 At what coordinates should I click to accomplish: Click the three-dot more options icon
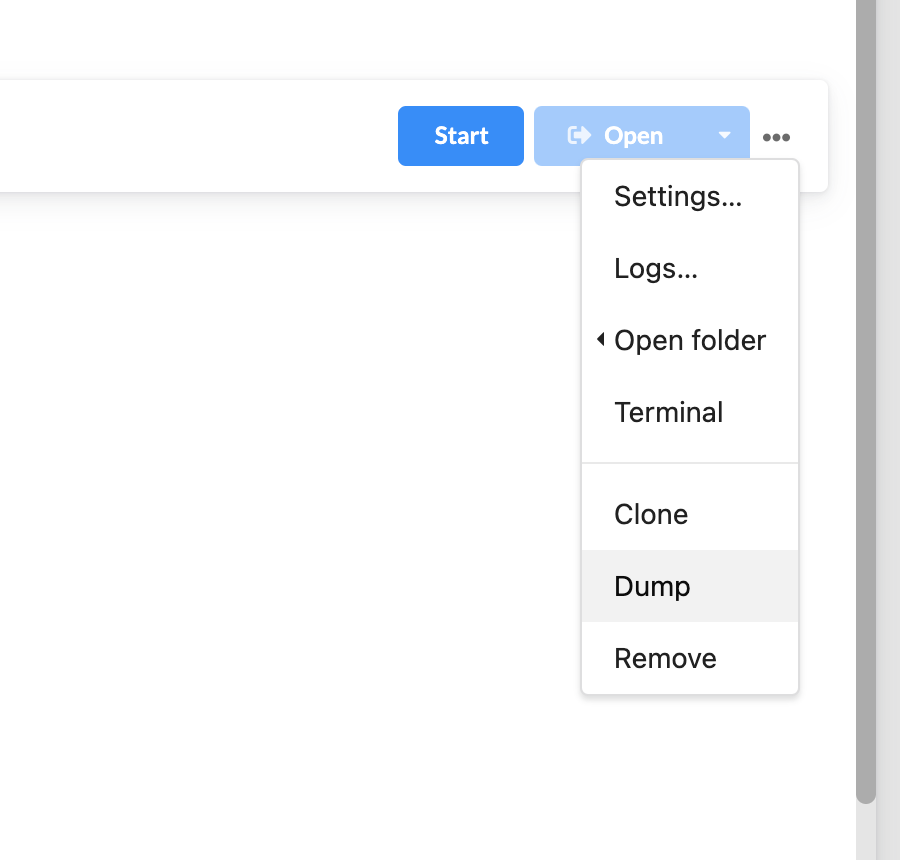coord(776,137)
